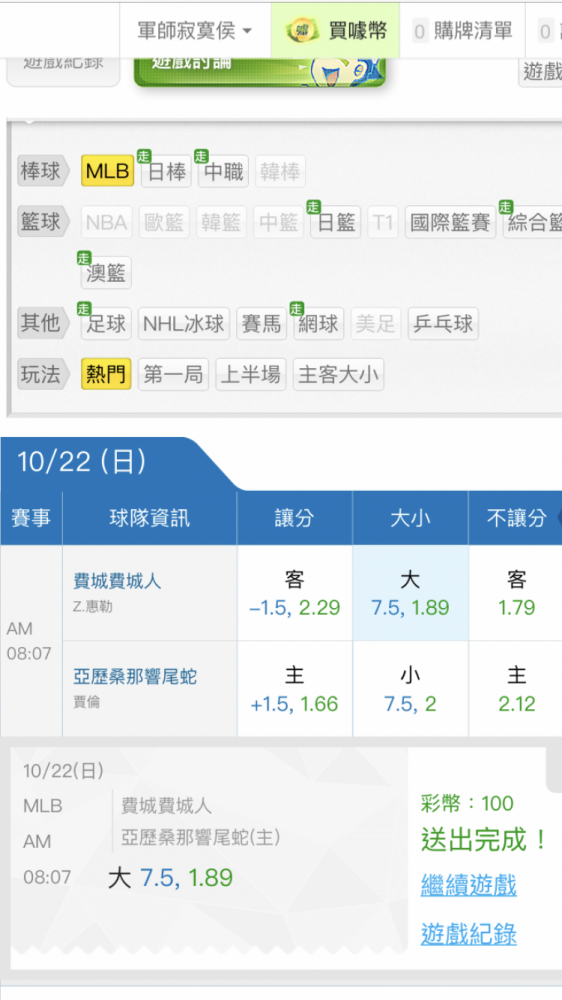Click the 玩法 category label

tap(42, 374)
